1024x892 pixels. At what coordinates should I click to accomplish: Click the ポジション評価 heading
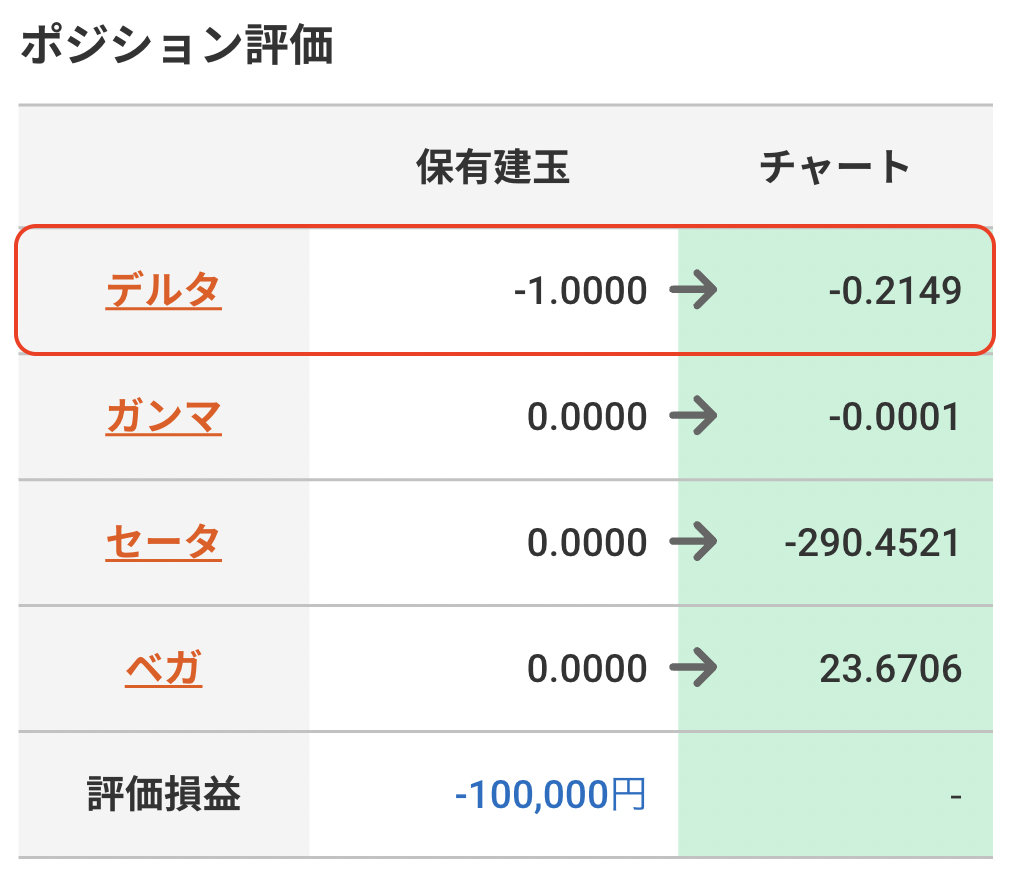point(176,47)
